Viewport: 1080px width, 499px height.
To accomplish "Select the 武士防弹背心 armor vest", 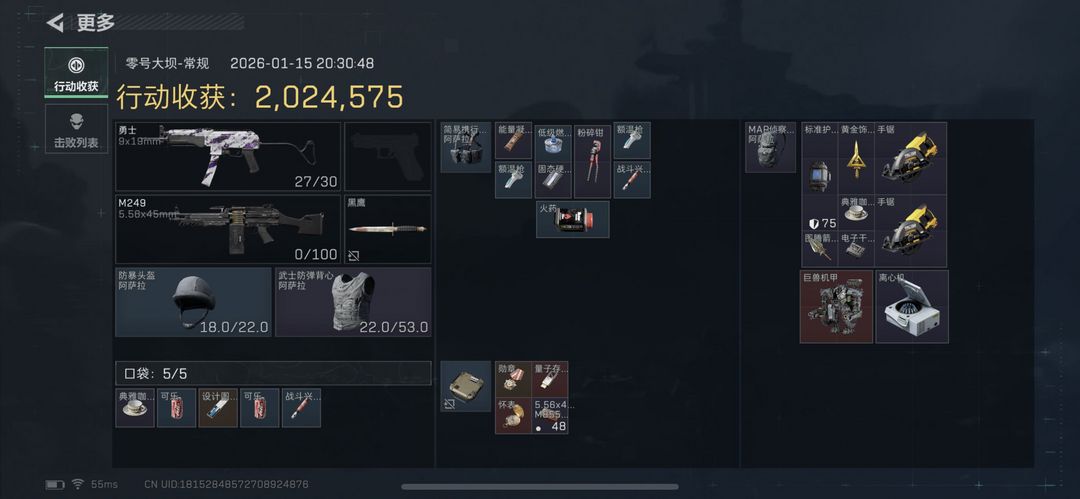I will [x=353, y=302].
